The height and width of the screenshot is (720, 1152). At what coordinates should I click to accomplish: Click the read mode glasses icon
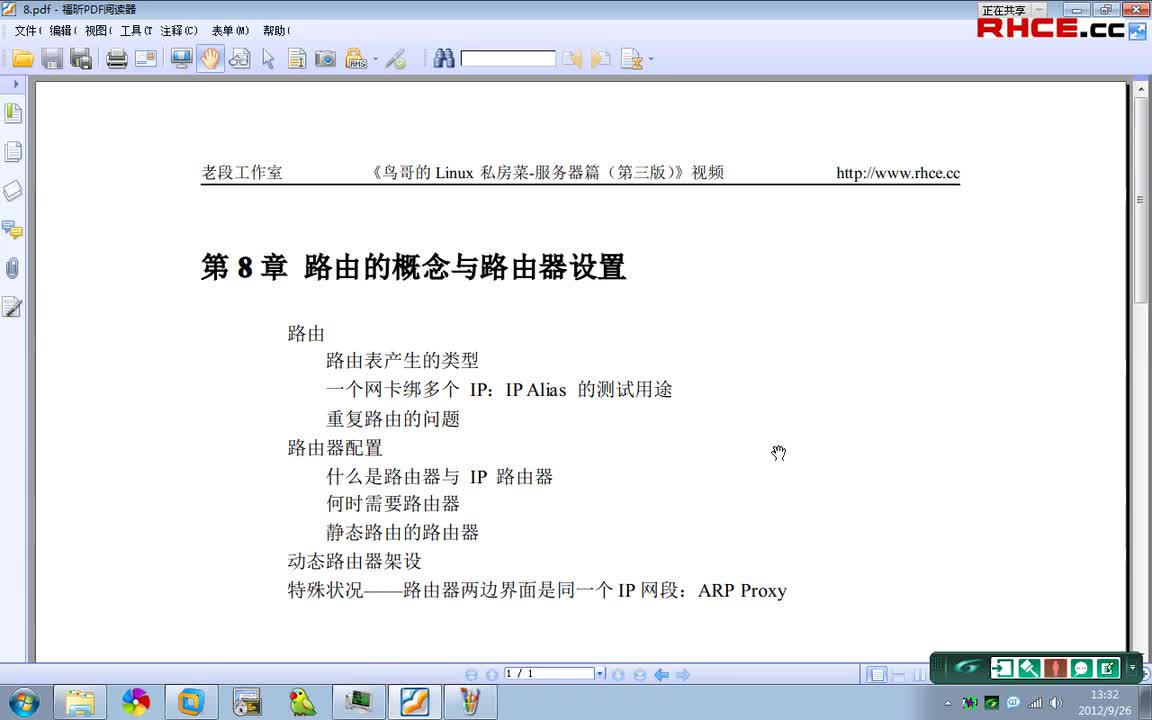[x=240, y=59]
